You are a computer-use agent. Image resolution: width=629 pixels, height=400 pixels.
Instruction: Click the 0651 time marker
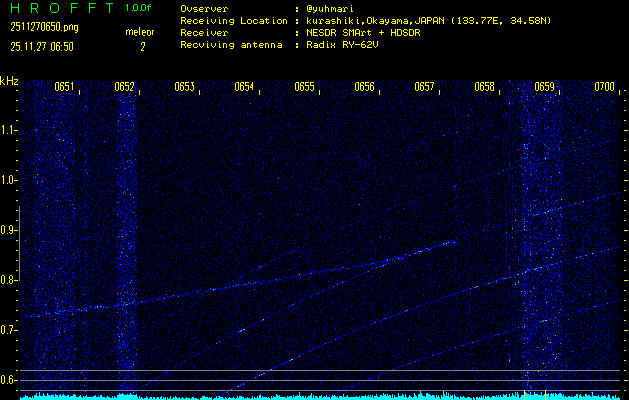point(64,87)
